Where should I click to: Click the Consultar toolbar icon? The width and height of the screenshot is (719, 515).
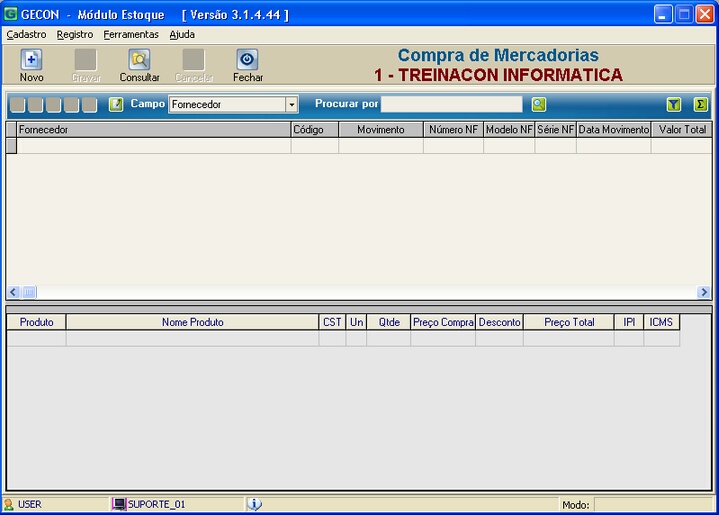[x=139, y=59]
